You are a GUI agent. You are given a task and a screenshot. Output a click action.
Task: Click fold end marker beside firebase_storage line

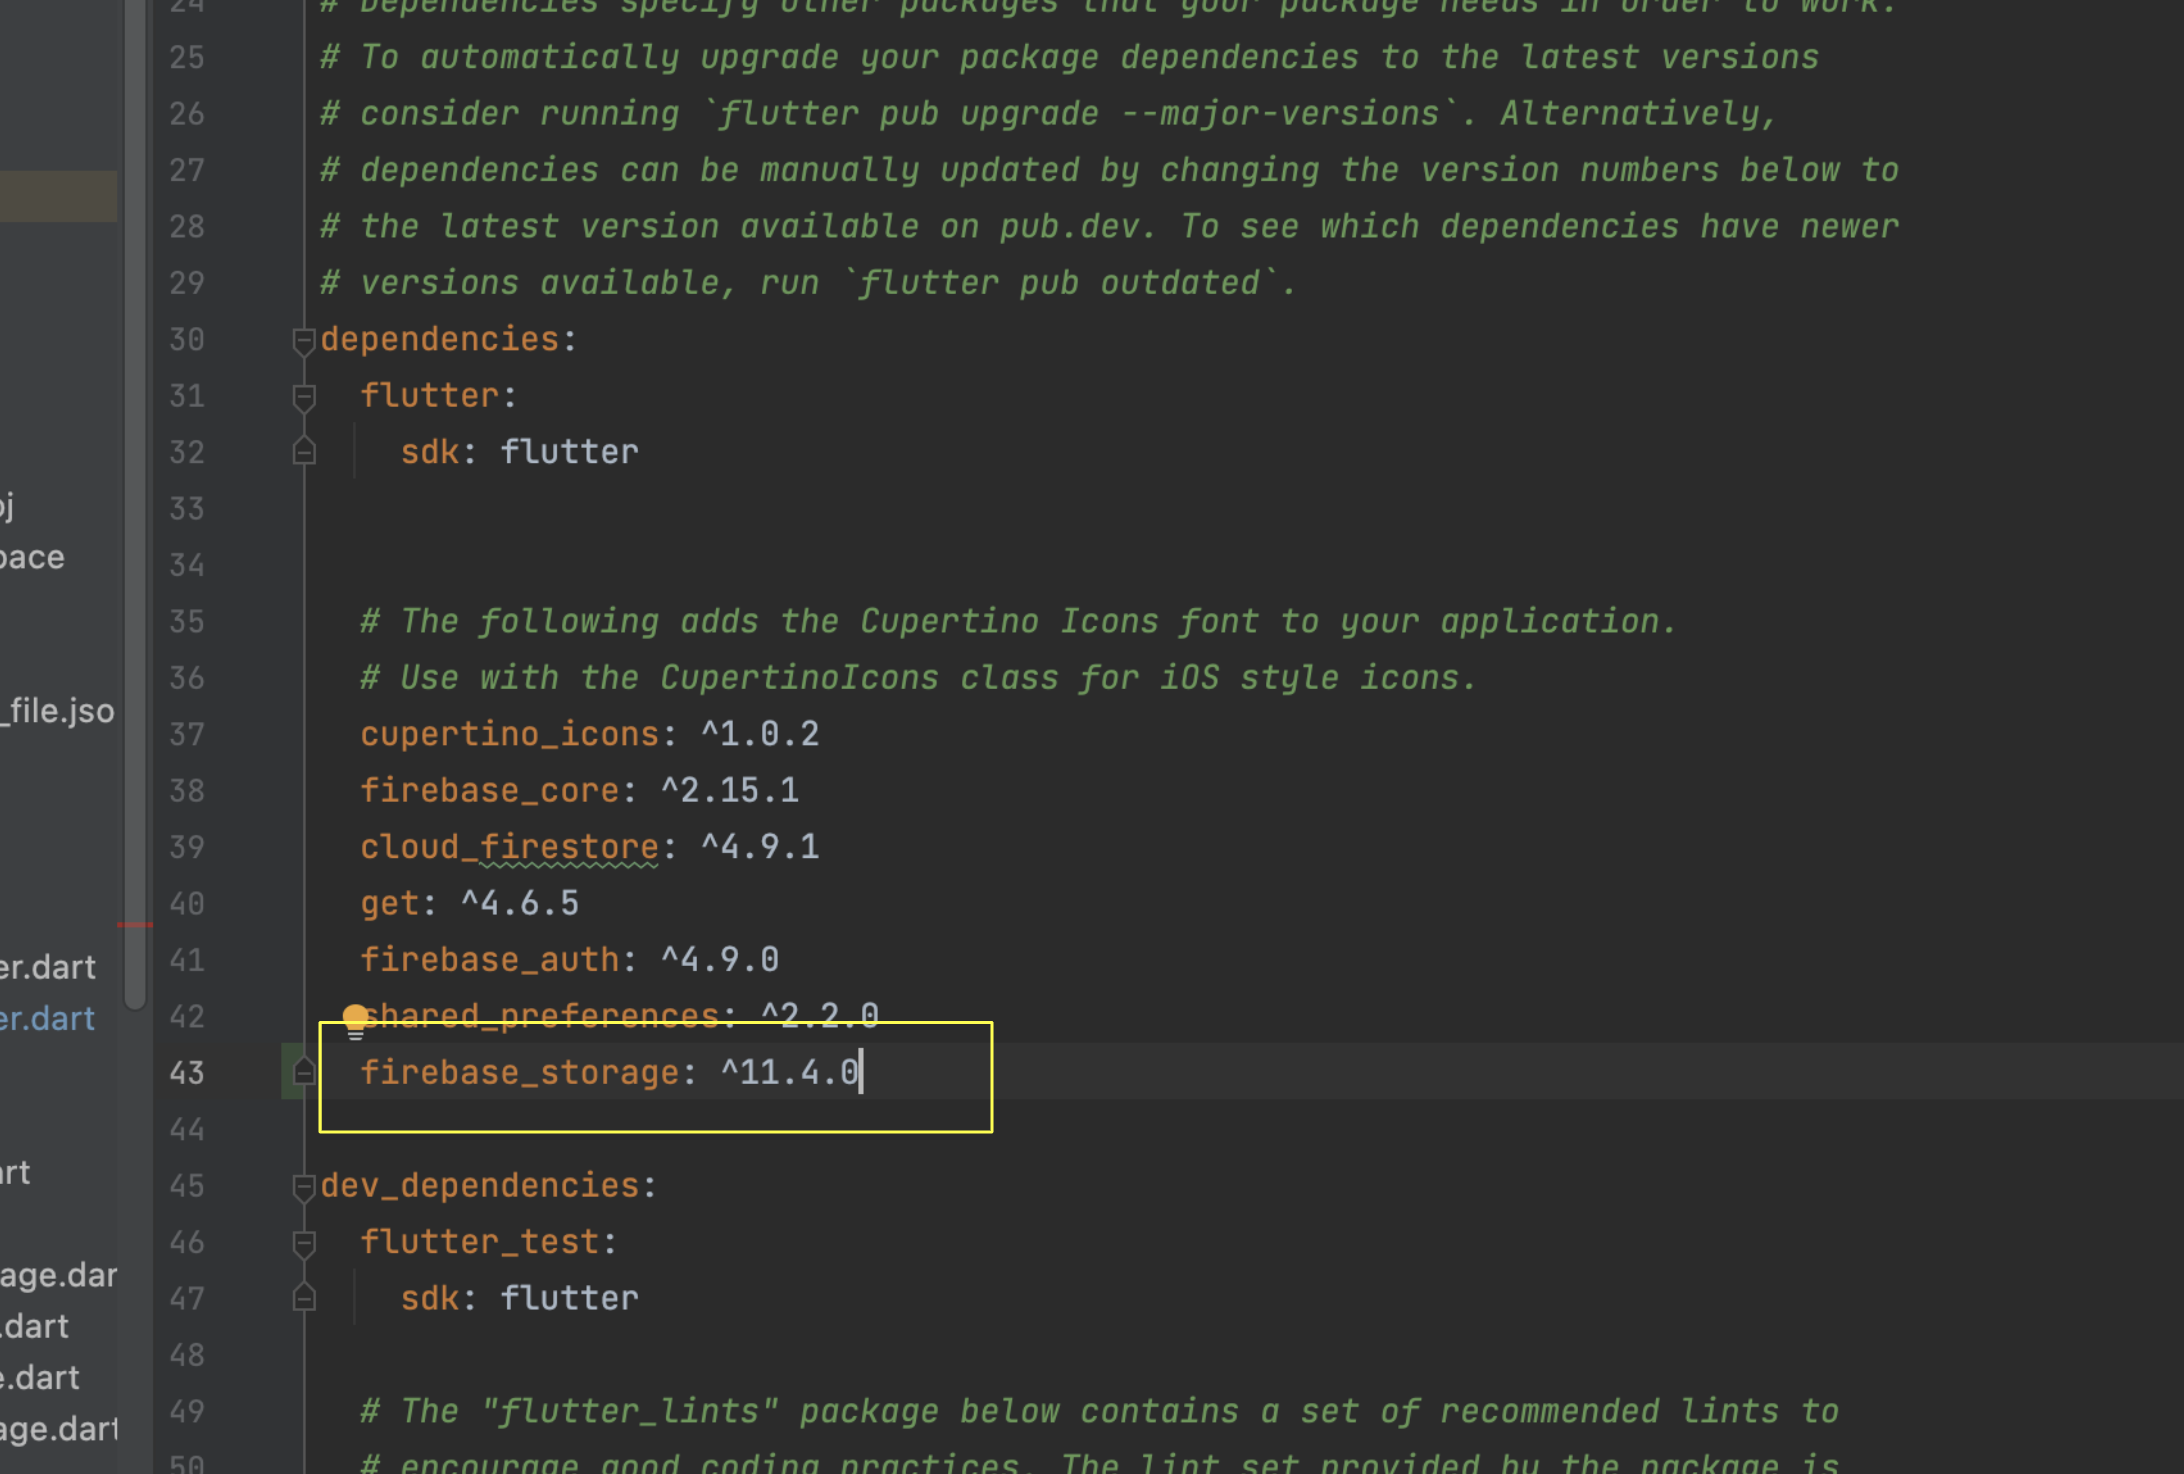(x=304, y=1073)
